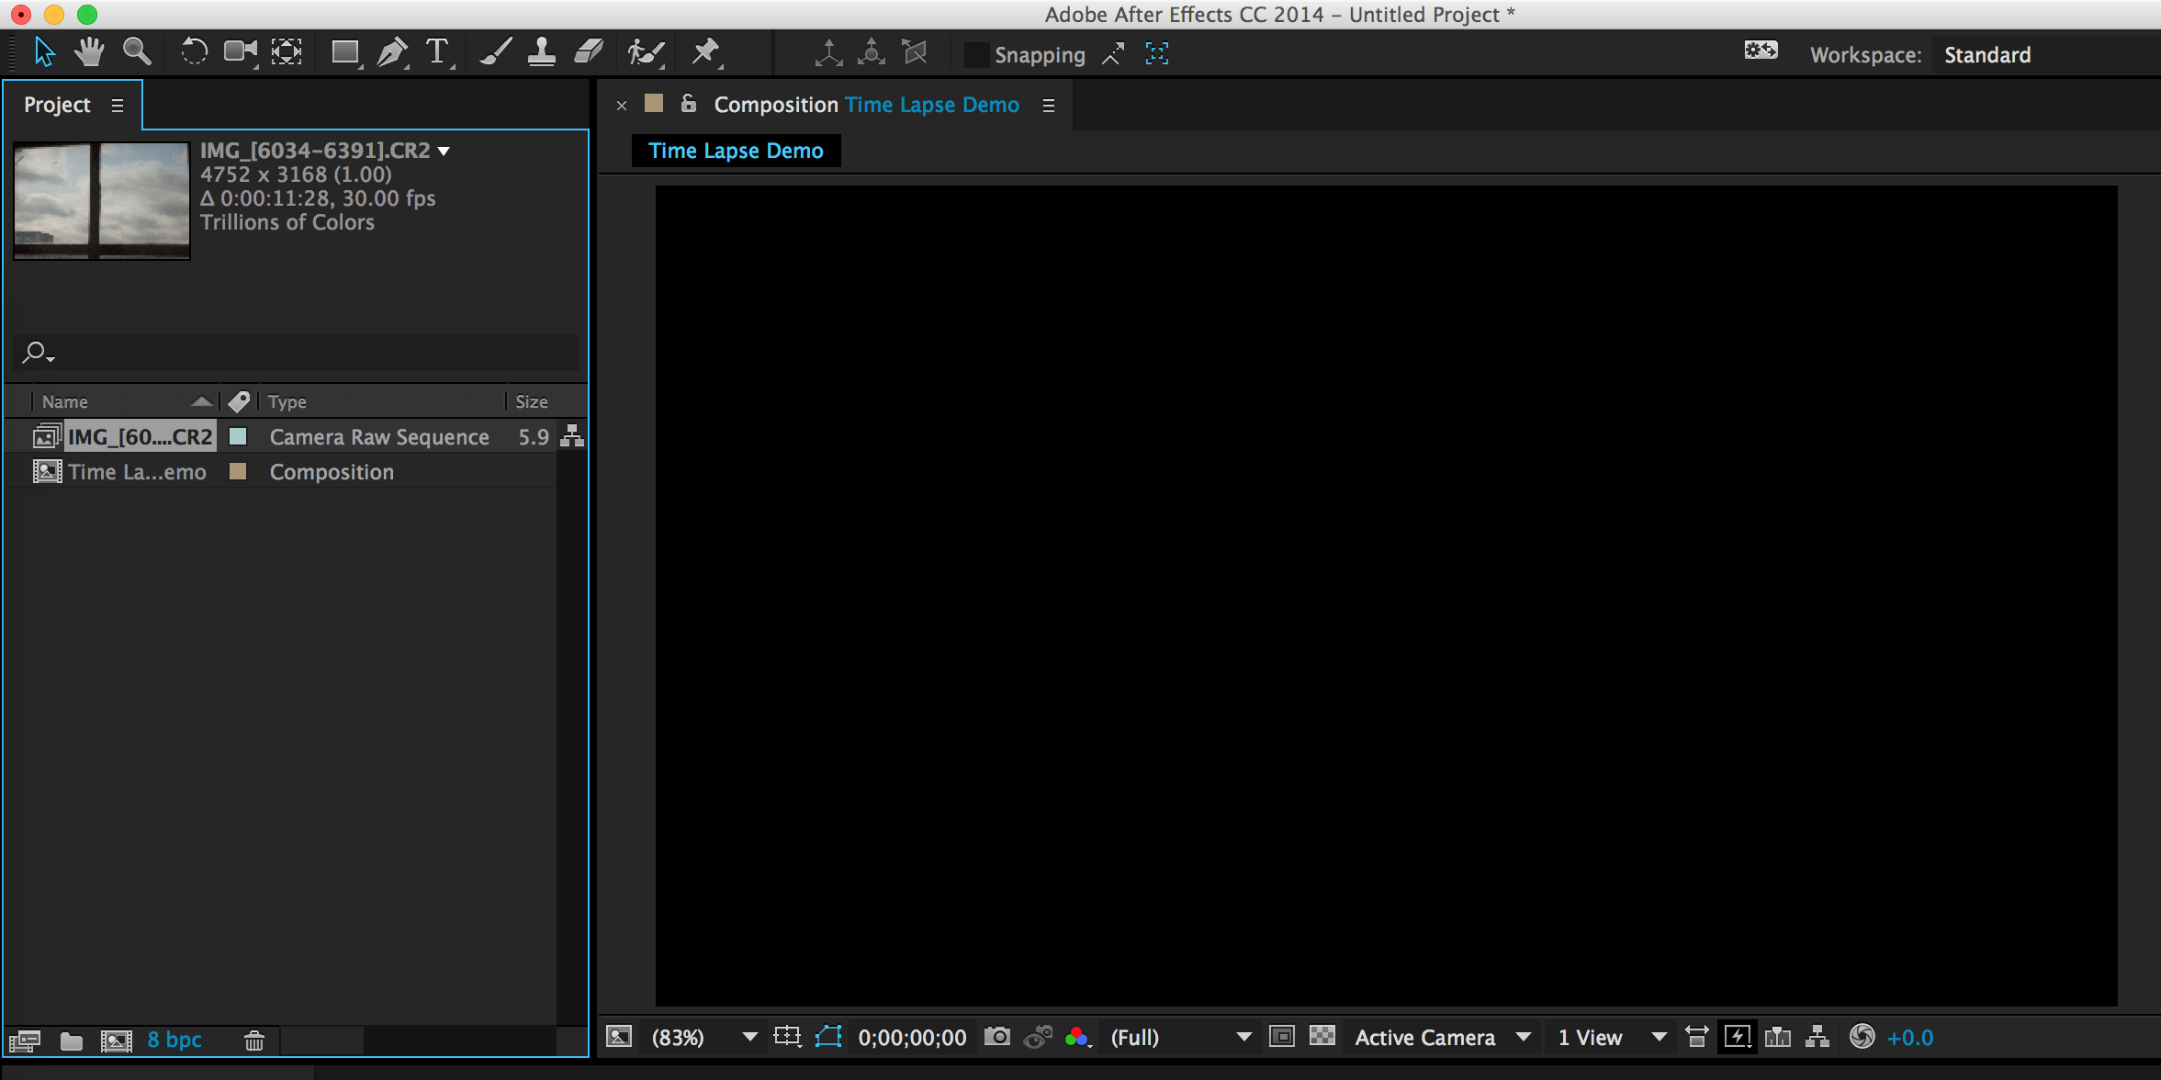The image size is (2161, 1080).
Task: Click the sync settings icon near Workspace
Action: pyautogui.click(x=1761, y=50)
